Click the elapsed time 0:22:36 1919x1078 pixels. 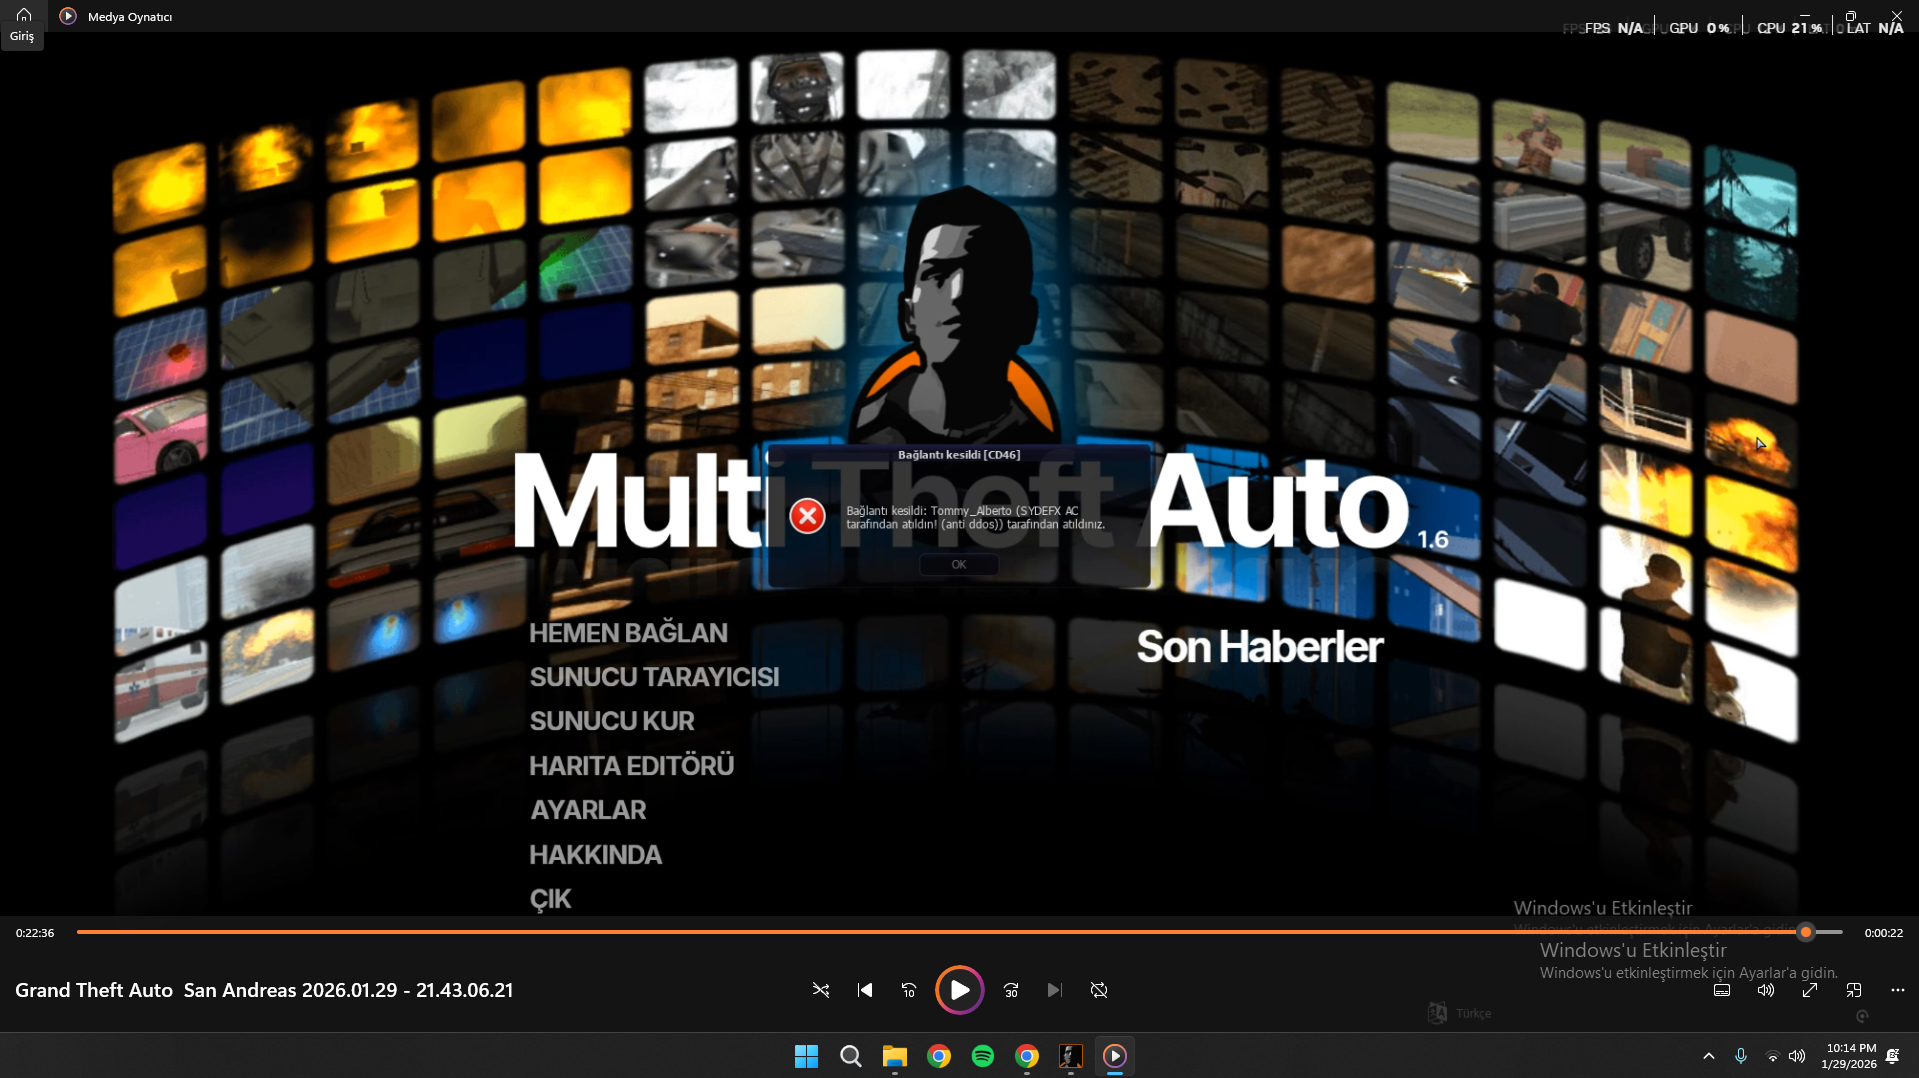click(35, 933)
